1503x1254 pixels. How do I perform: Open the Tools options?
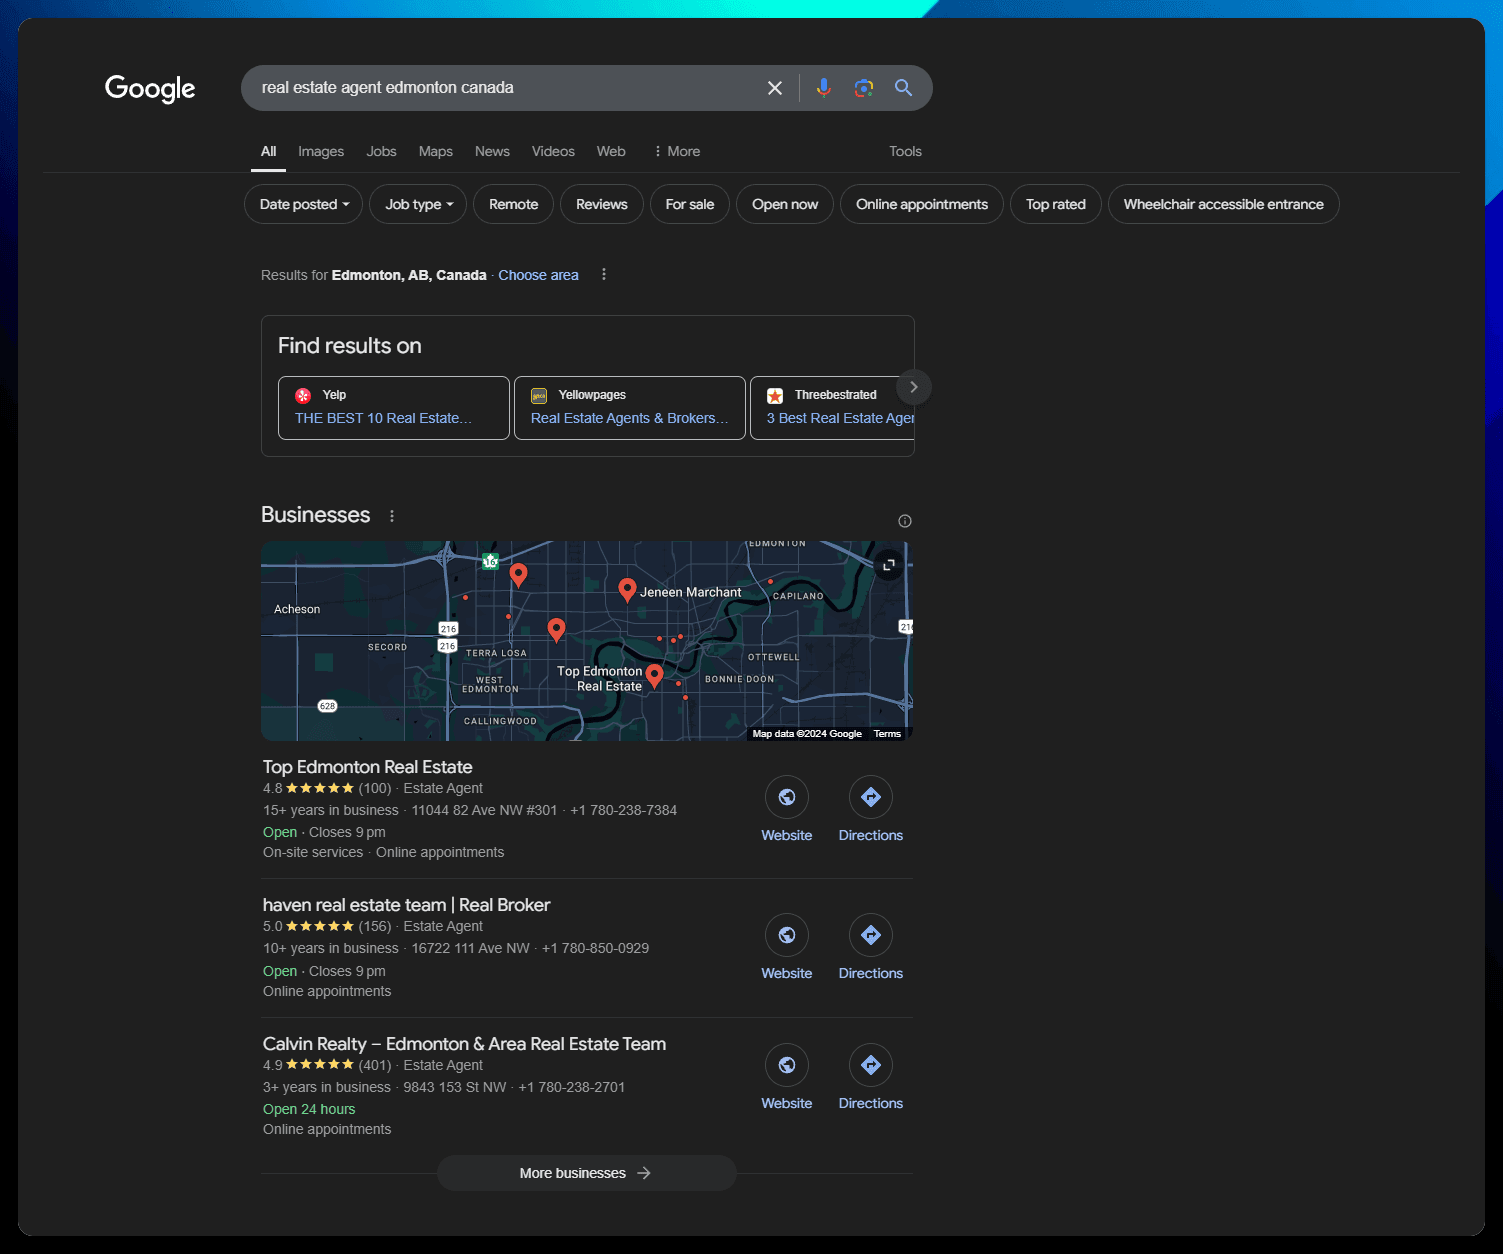tap(905, 151)
